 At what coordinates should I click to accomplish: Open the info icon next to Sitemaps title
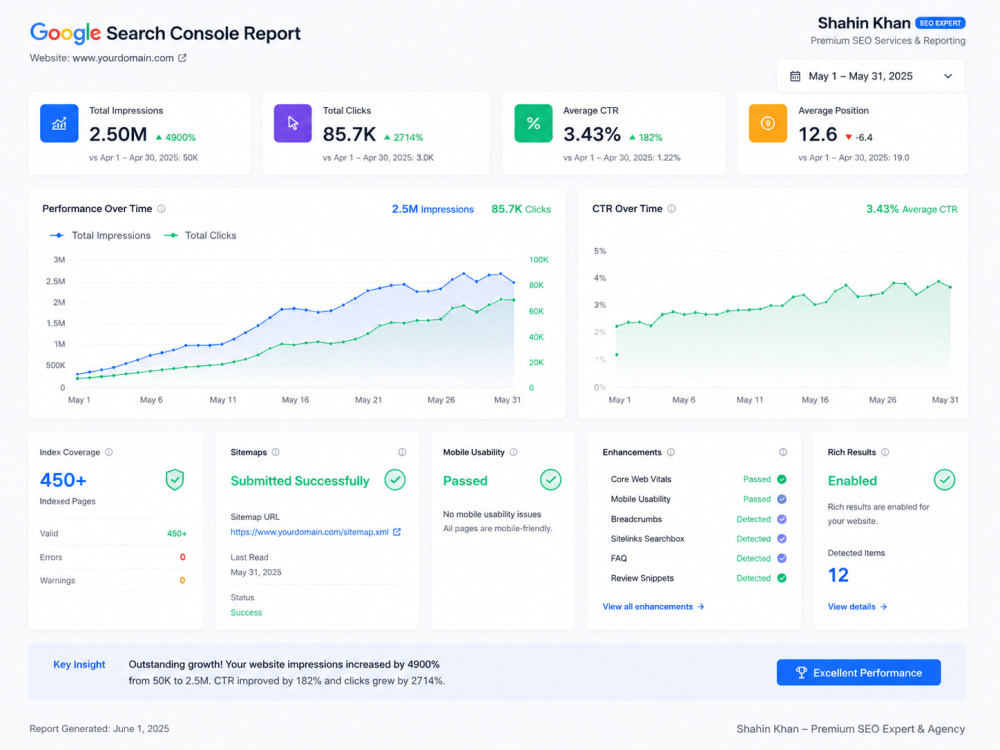[276, 452]
